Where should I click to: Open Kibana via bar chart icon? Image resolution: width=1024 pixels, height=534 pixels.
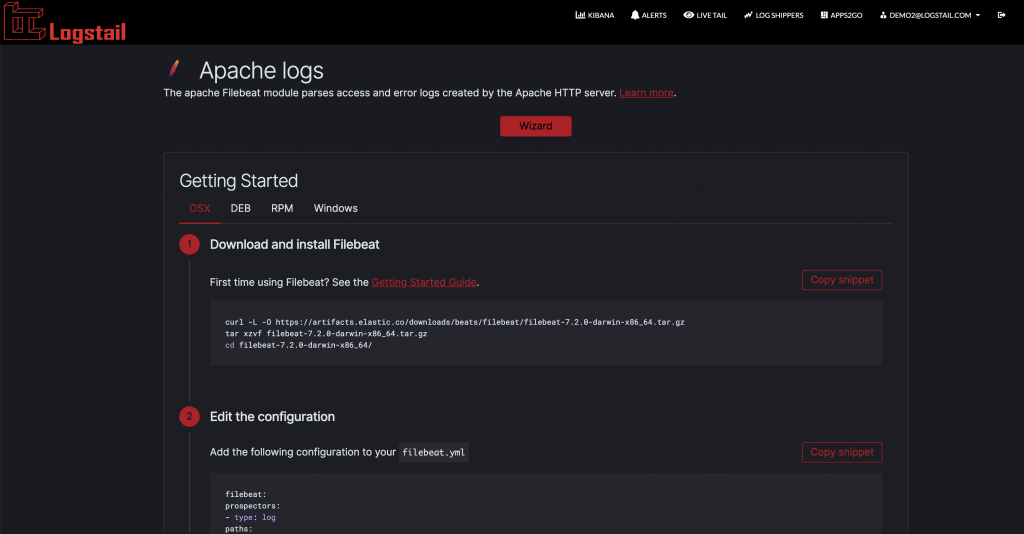click(x=580, y=16)
